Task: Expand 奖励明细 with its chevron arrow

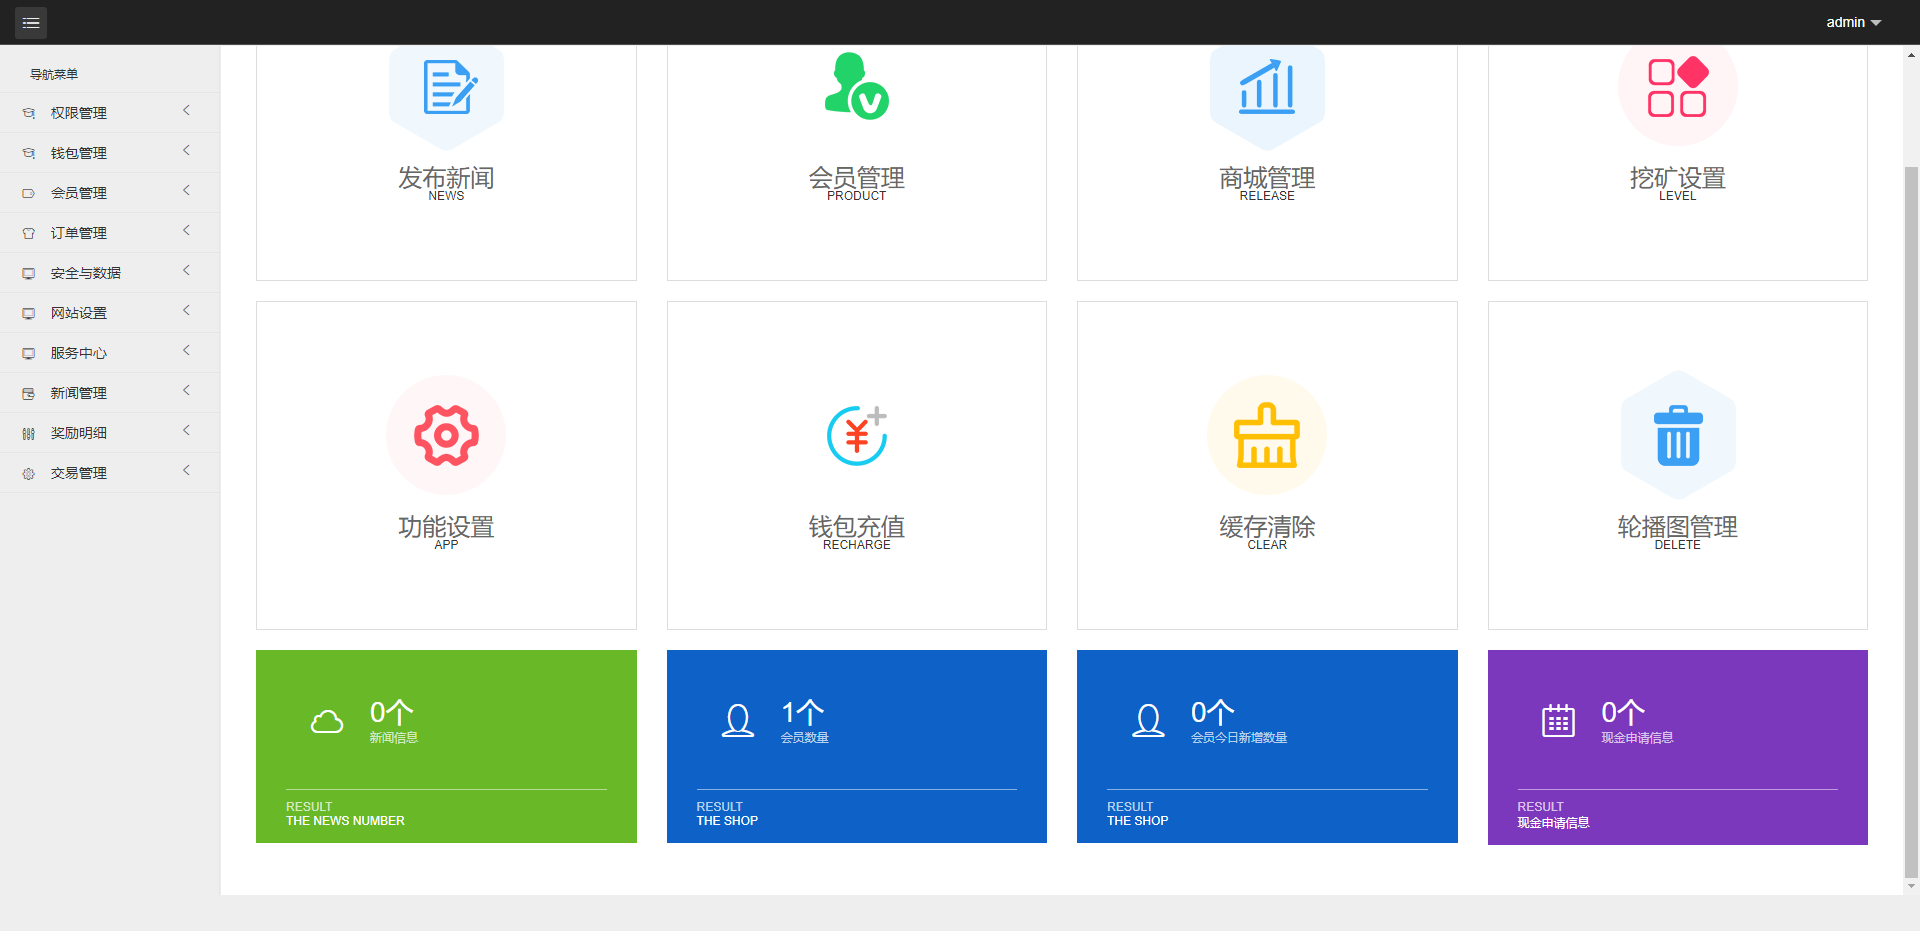Action: coord(186,431)
